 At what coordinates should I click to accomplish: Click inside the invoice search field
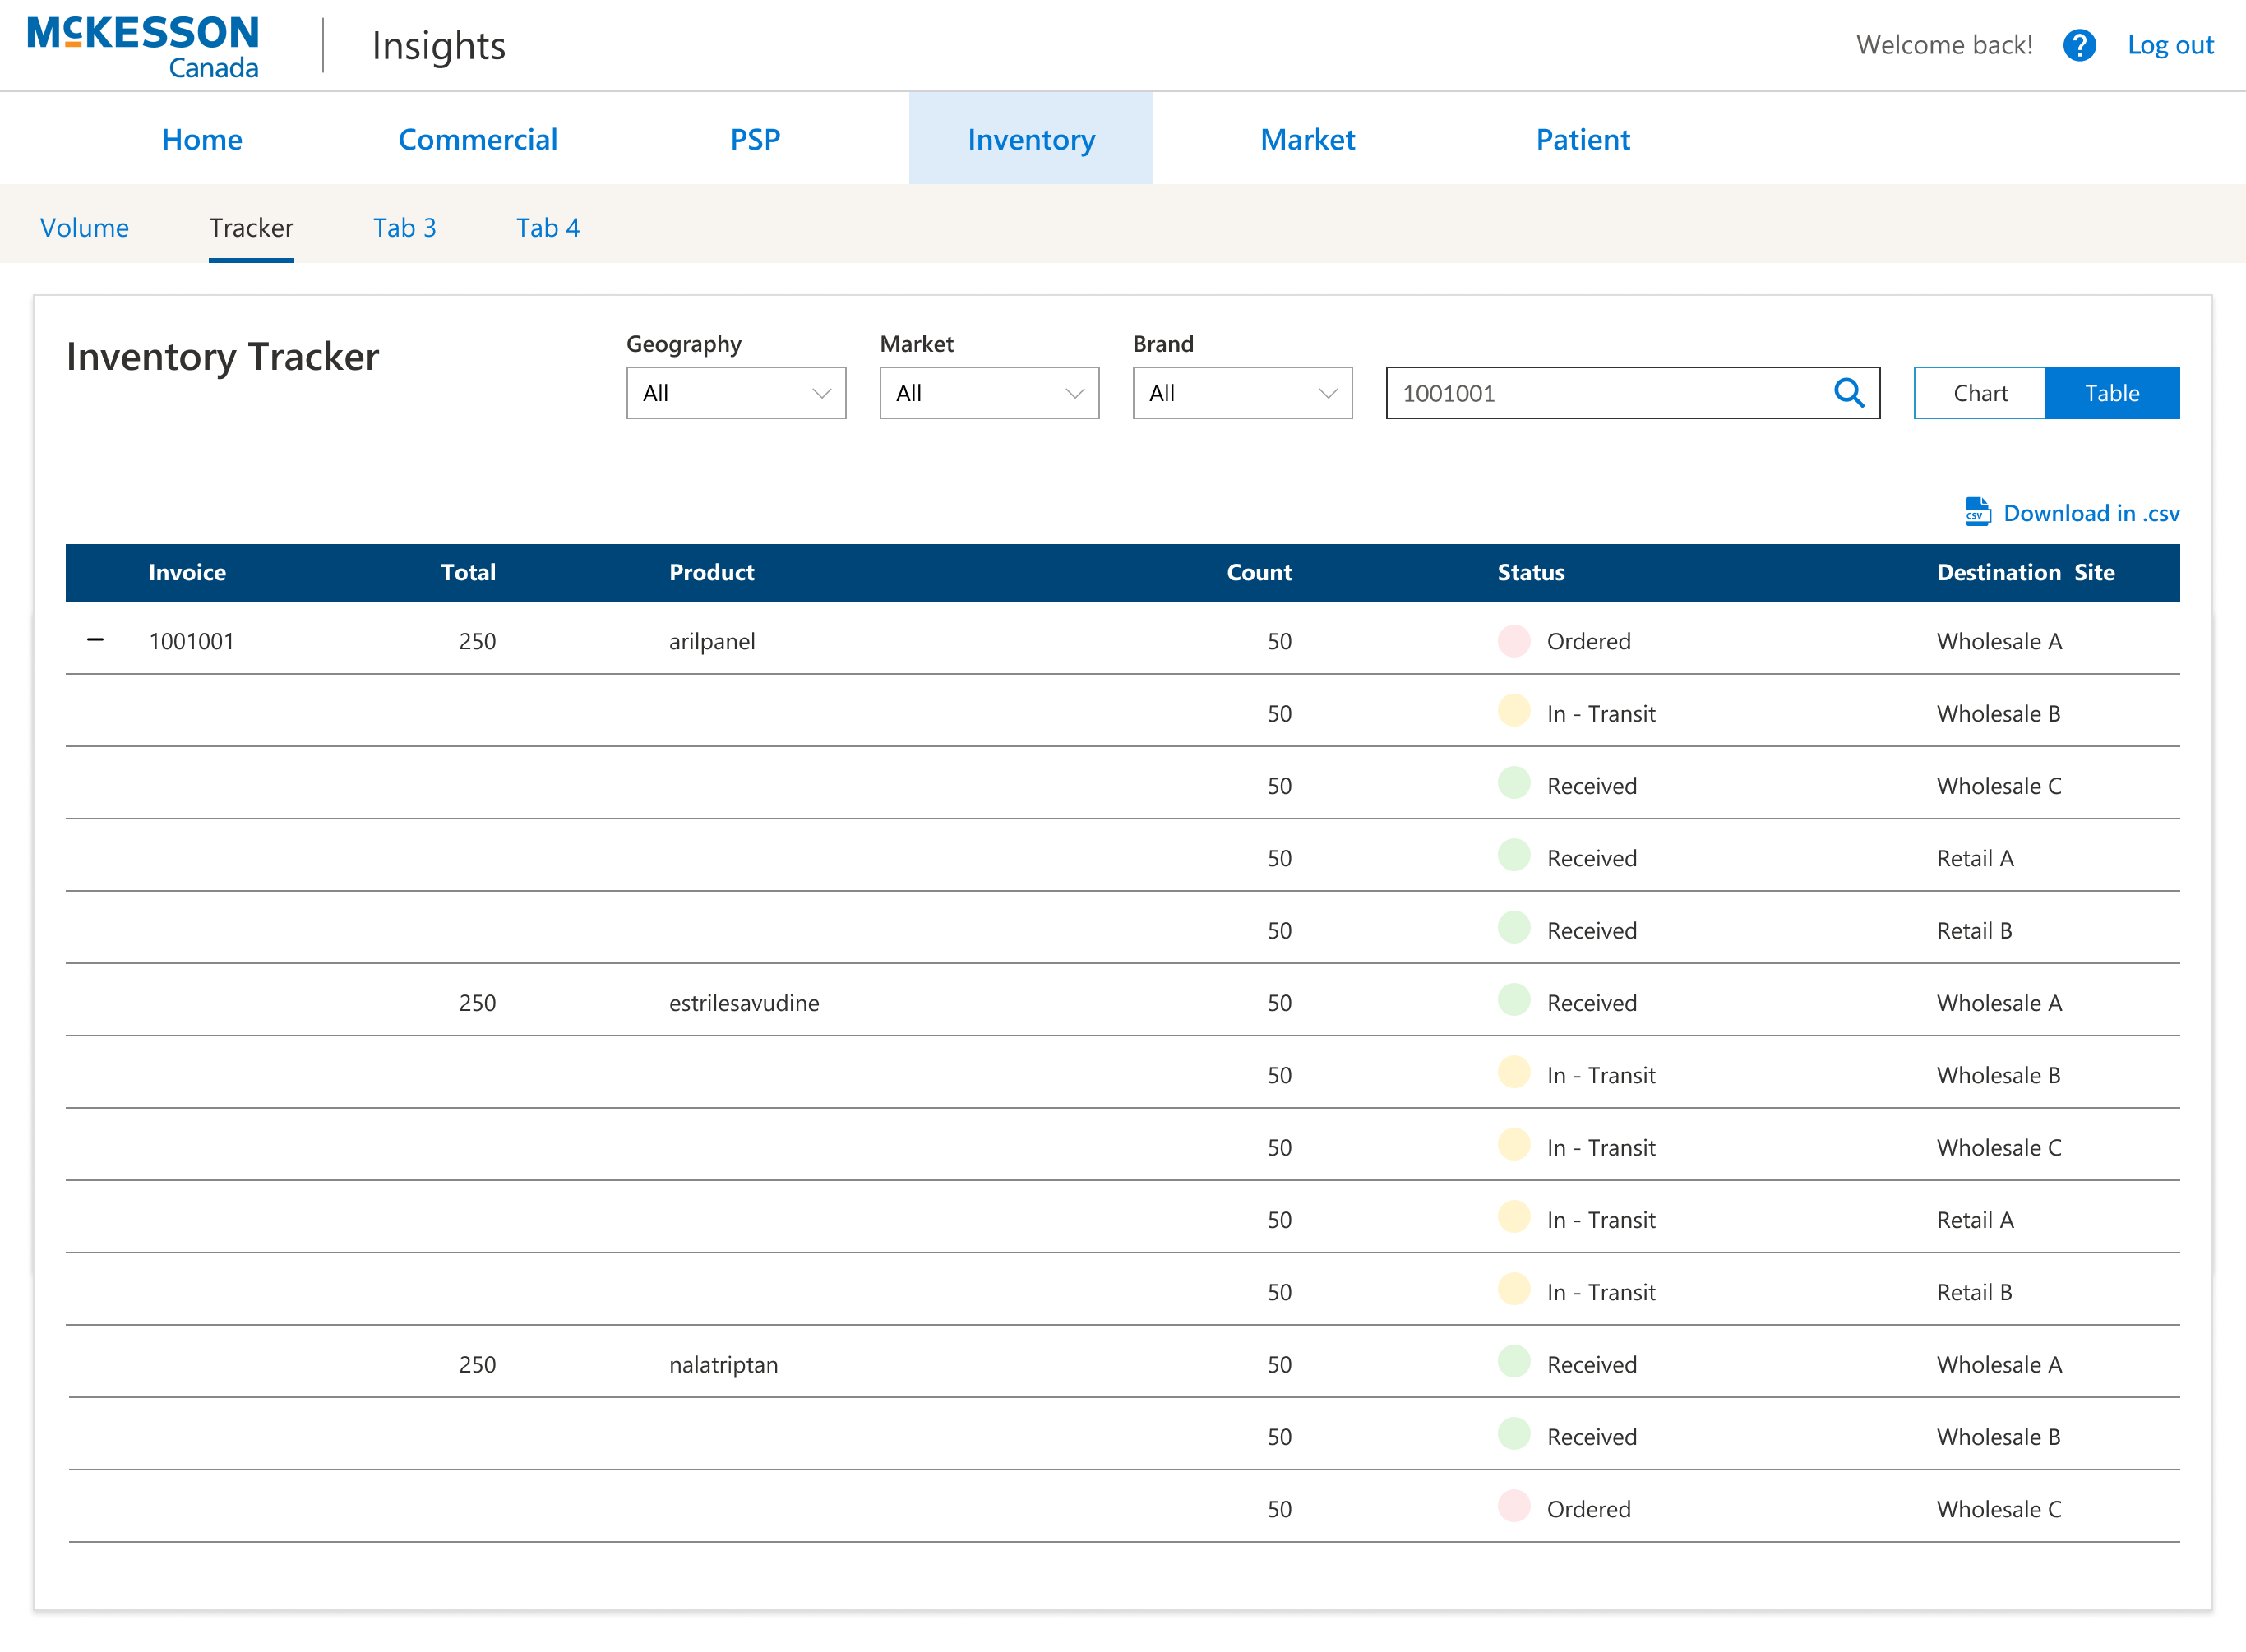(1600, 393)
